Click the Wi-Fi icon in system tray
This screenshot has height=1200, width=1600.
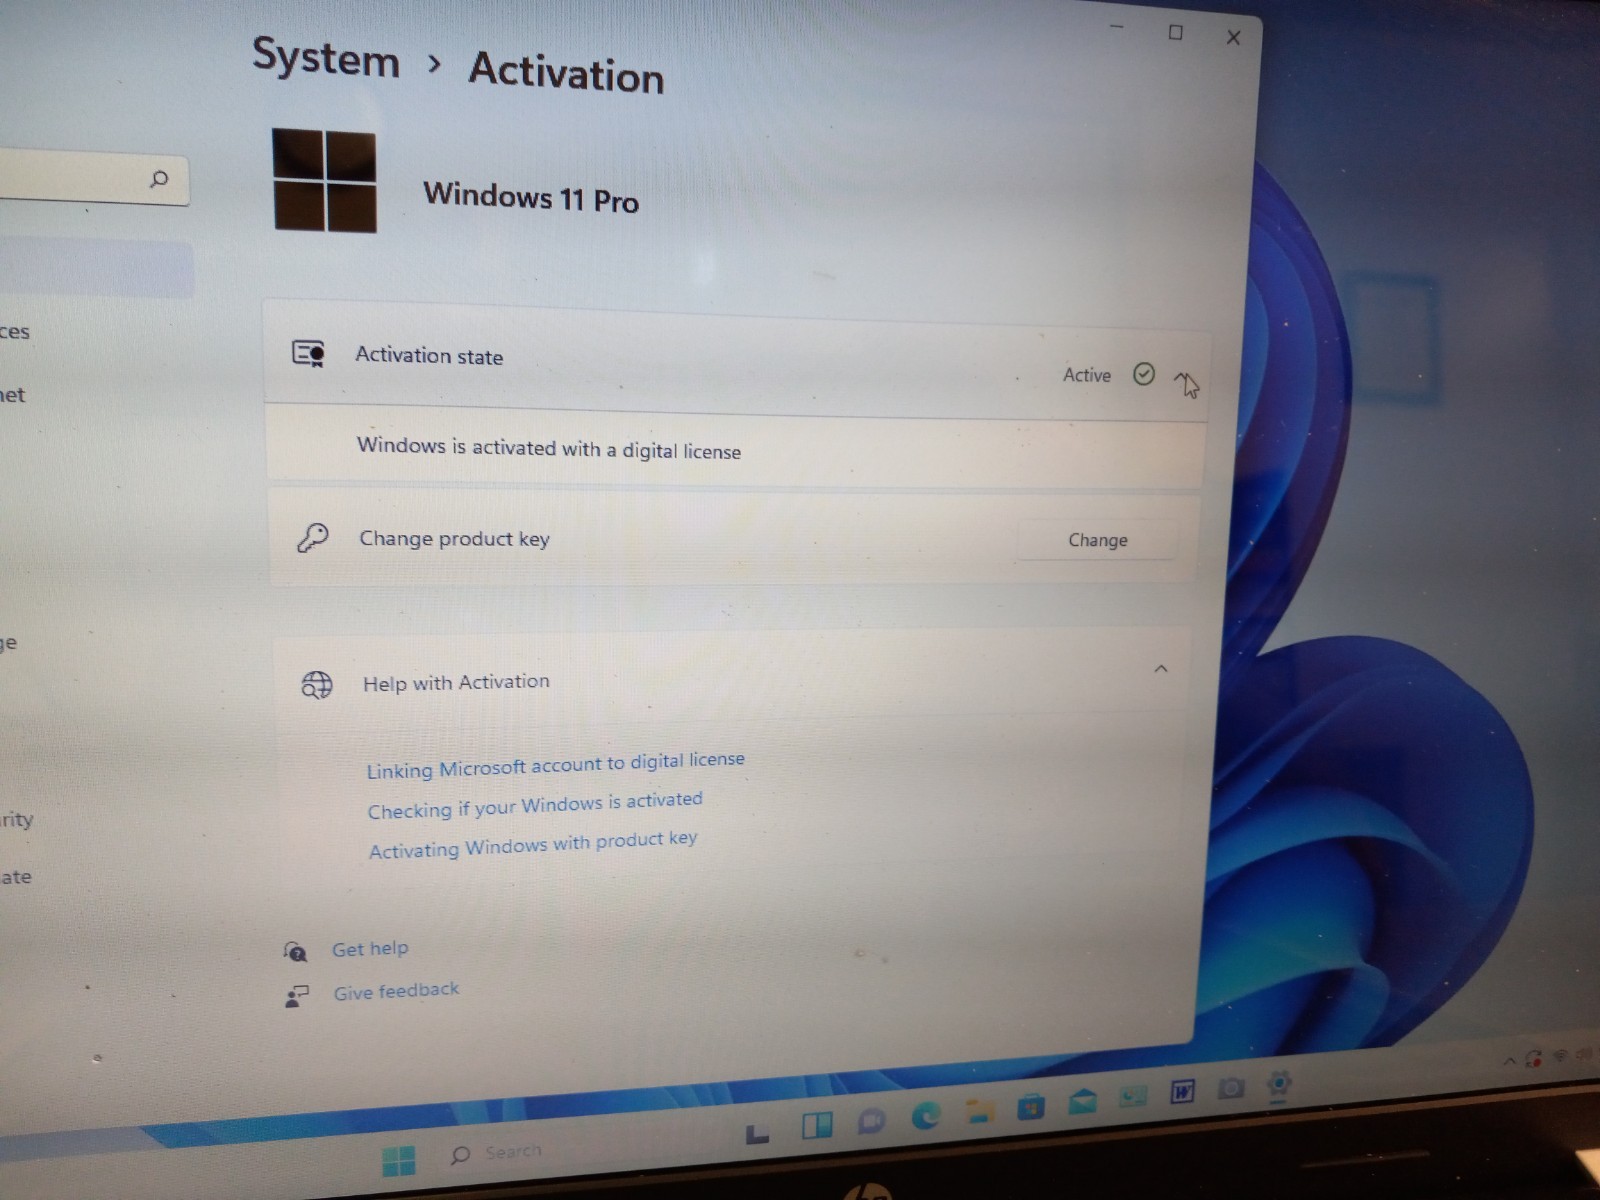[x=1561, y=1056]
